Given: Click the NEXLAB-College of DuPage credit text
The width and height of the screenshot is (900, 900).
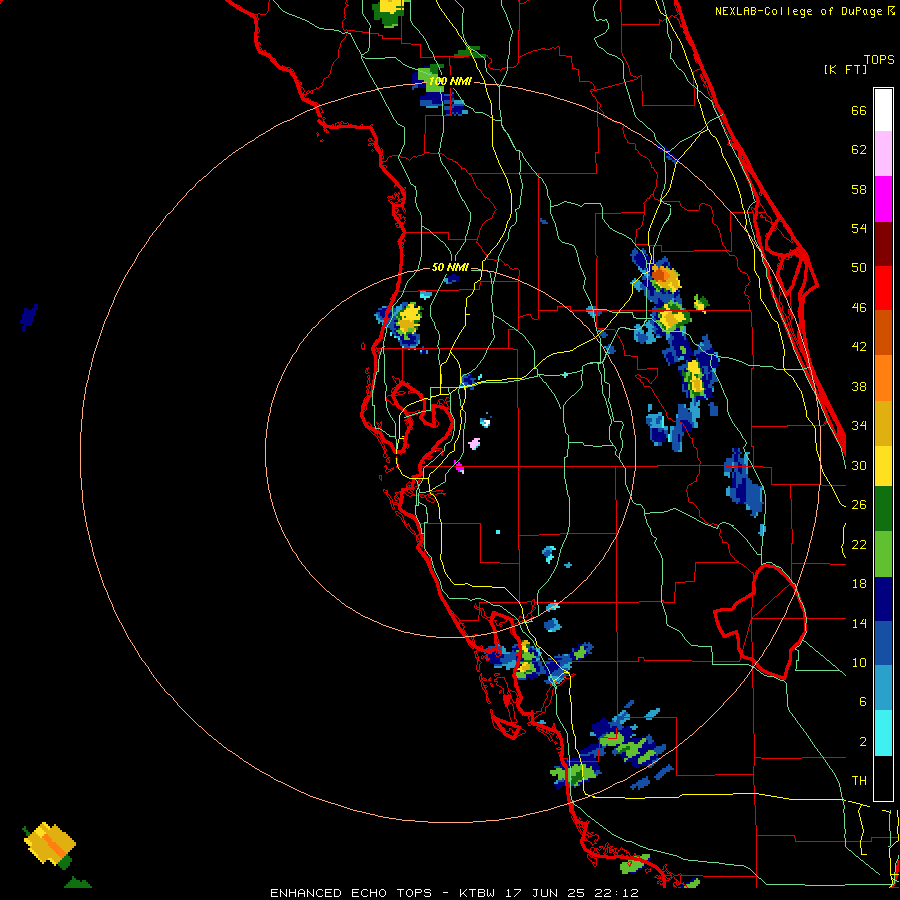Looking at the screenshot, I should pos(804,11).
